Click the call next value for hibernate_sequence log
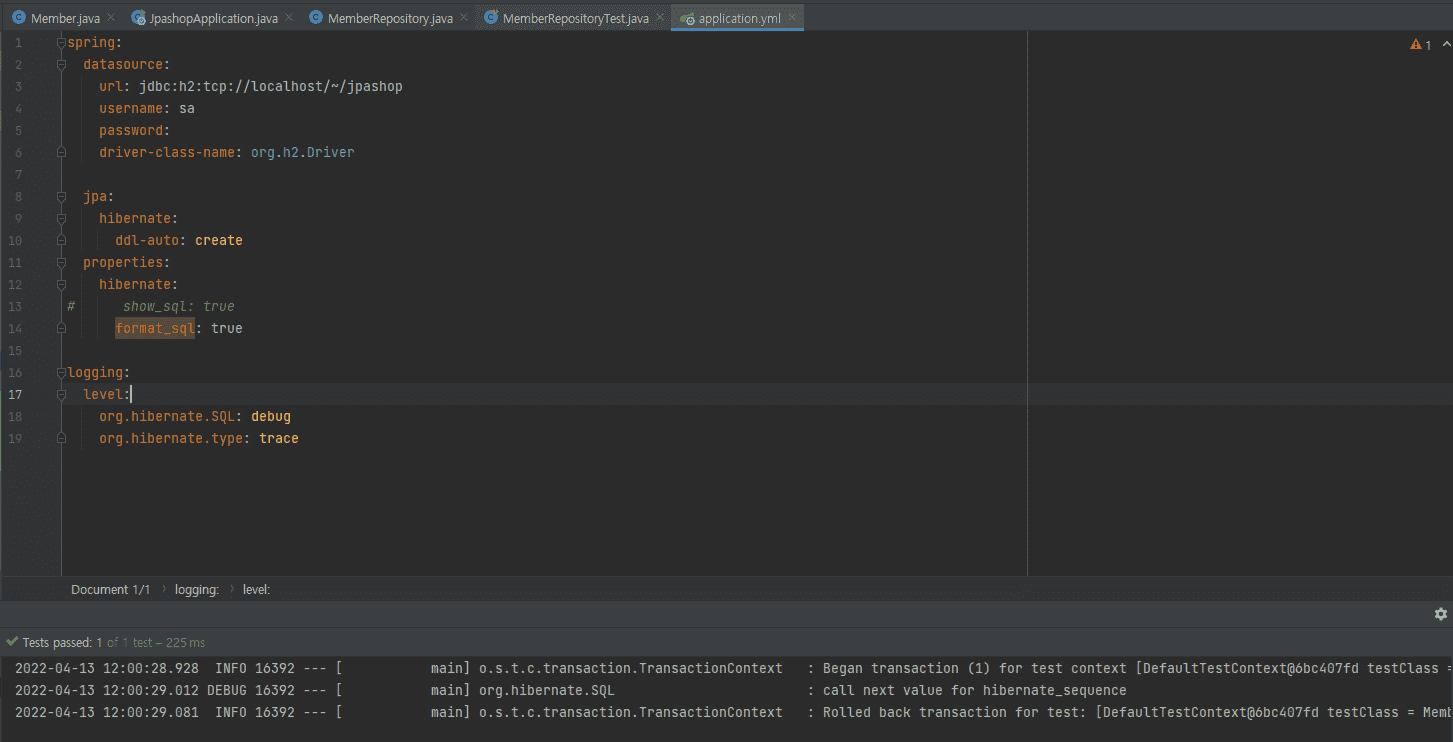The width and height of the screenshot is (1453, 742). coord(975,690)
